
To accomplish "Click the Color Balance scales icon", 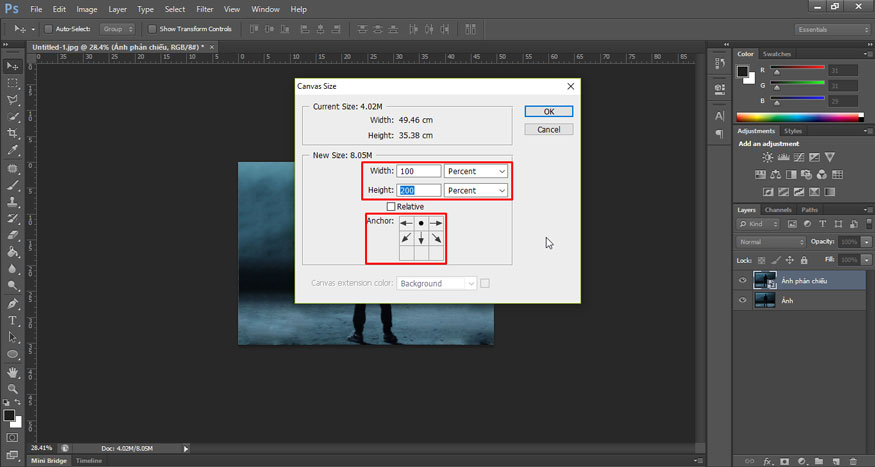I will [776, 175].
